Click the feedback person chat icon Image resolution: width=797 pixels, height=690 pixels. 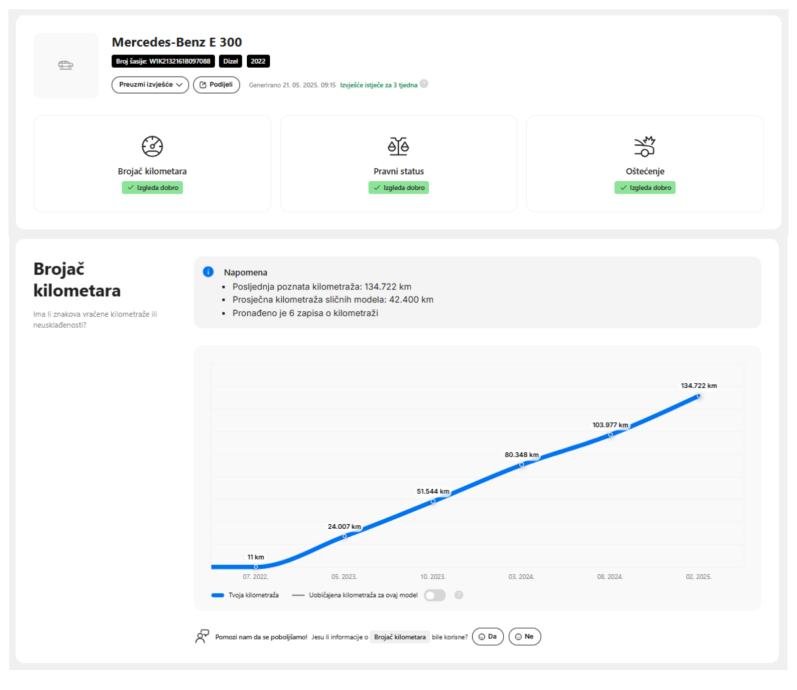tap(202, 637)
